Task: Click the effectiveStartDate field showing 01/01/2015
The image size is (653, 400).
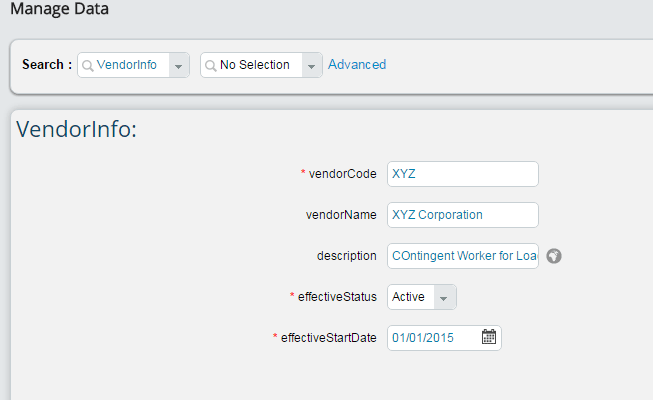Action: pyautogui.click(x=432, y=338)
